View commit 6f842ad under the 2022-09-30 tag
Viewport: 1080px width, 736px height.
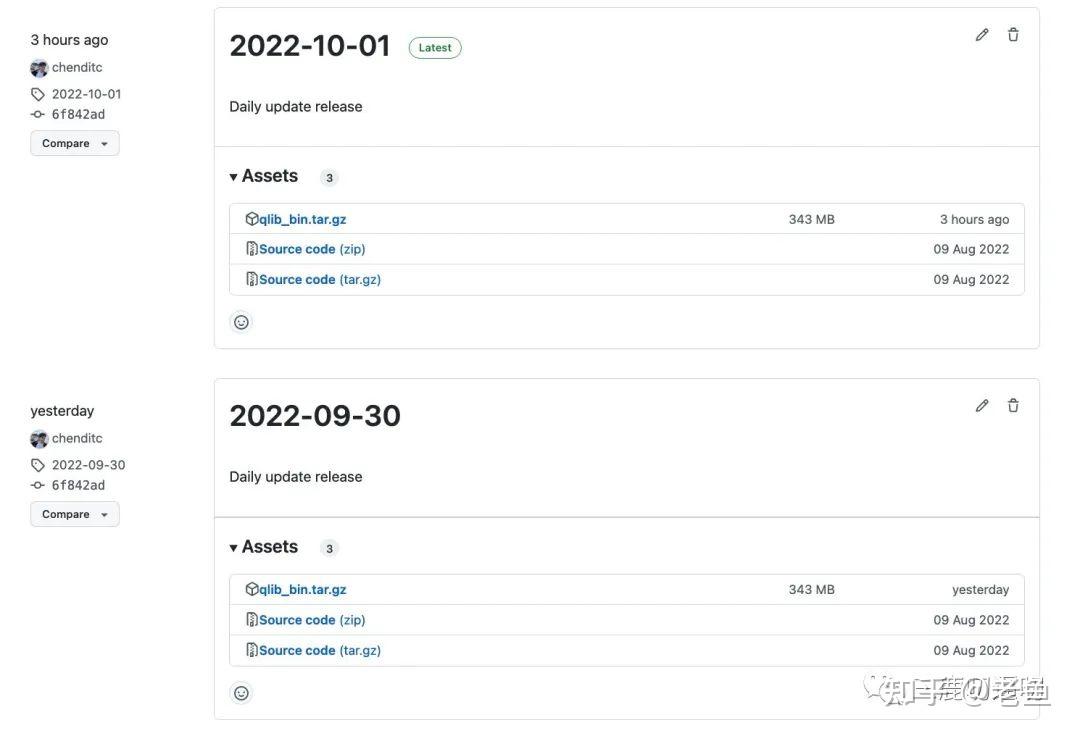78,485
